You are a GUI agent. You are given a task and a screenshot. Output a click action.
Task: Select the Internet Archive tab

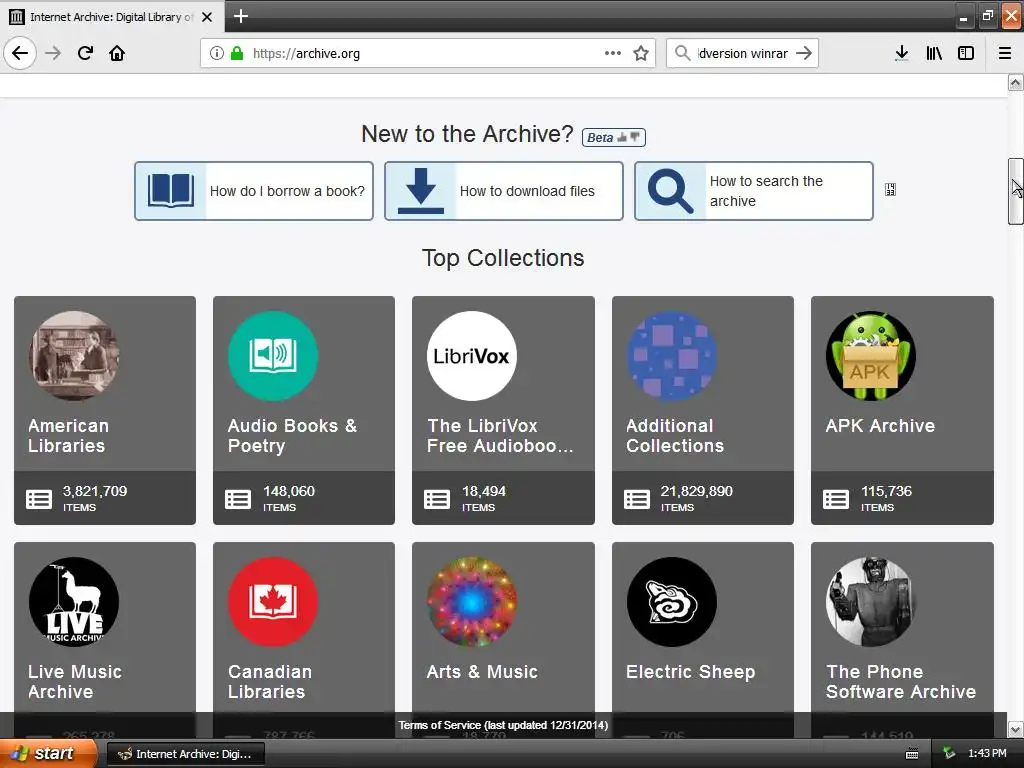[x=112, y=17]
